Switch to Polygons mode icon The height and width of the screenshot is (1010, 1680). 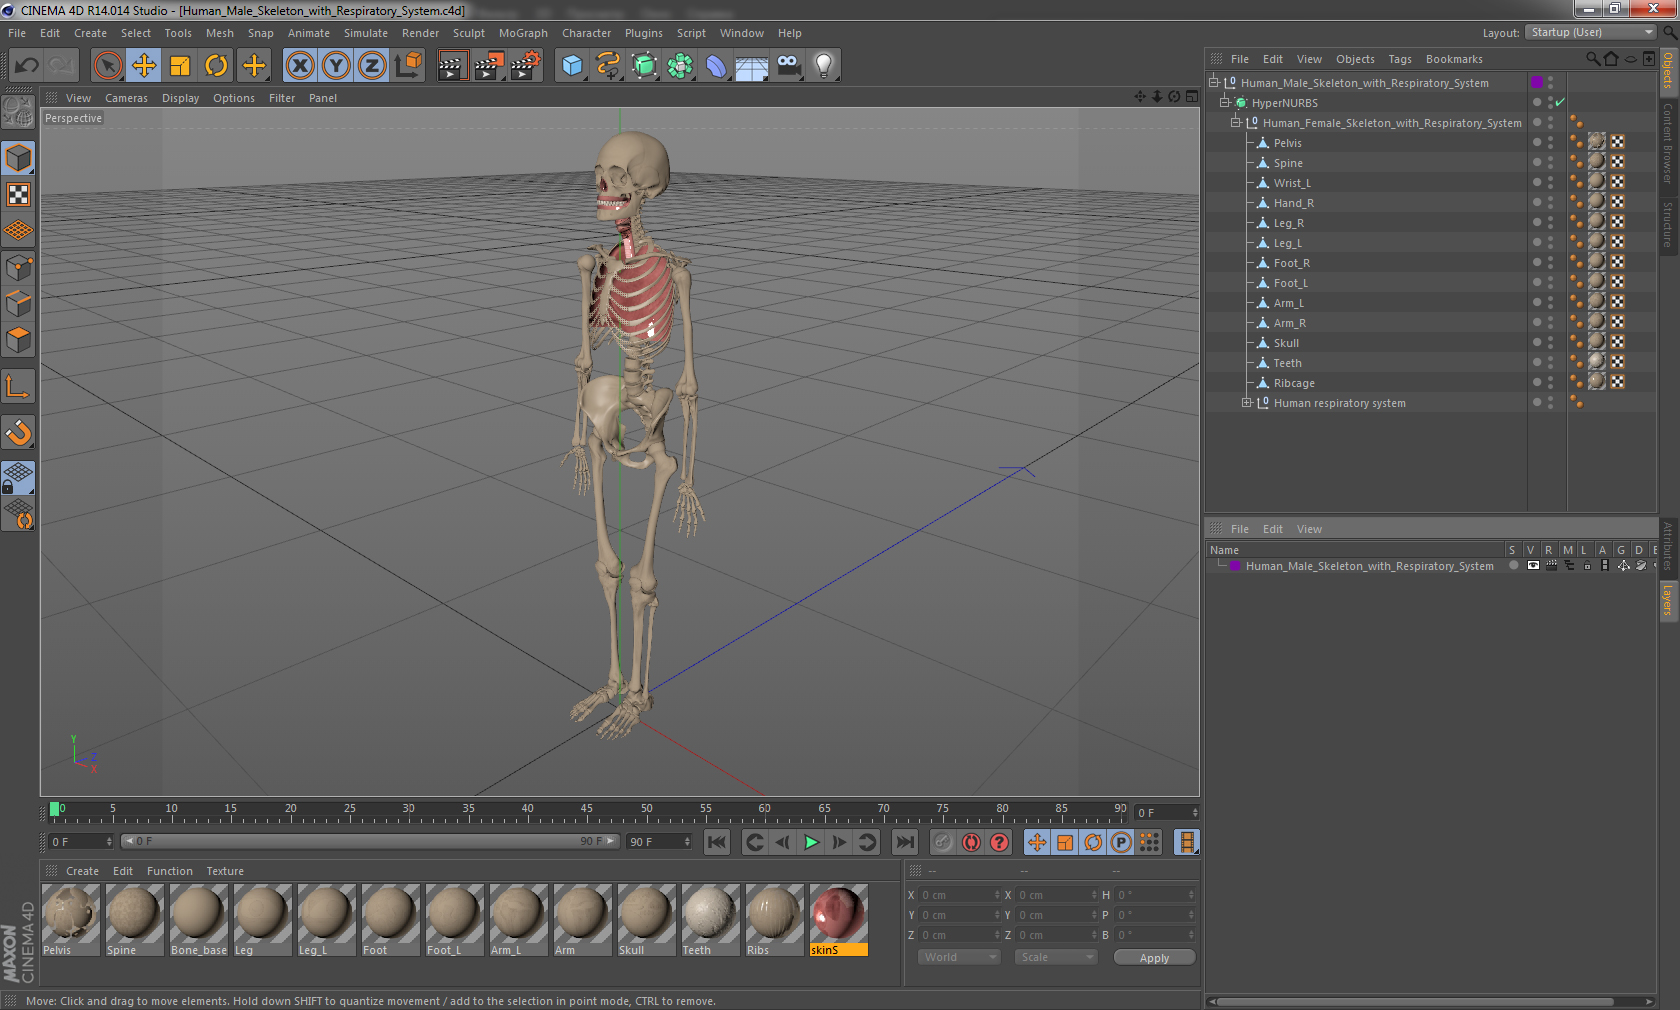tap(18, 340)
